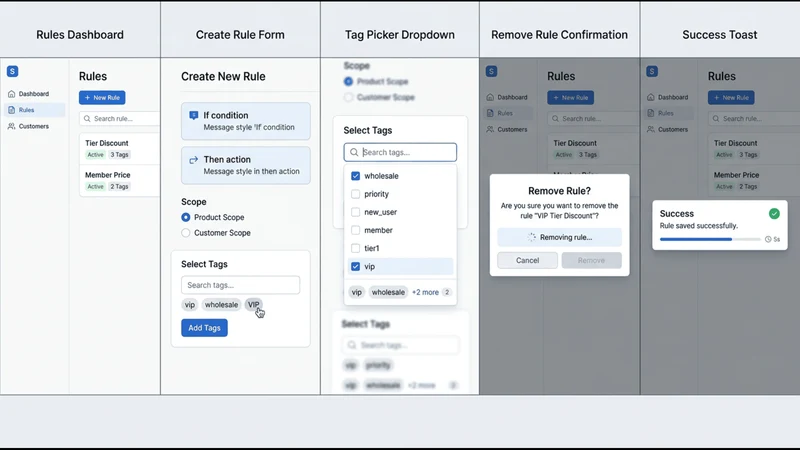This screenshot has width=800, height=450.
Task: Select the If condition card
Action: click(245, 121)
